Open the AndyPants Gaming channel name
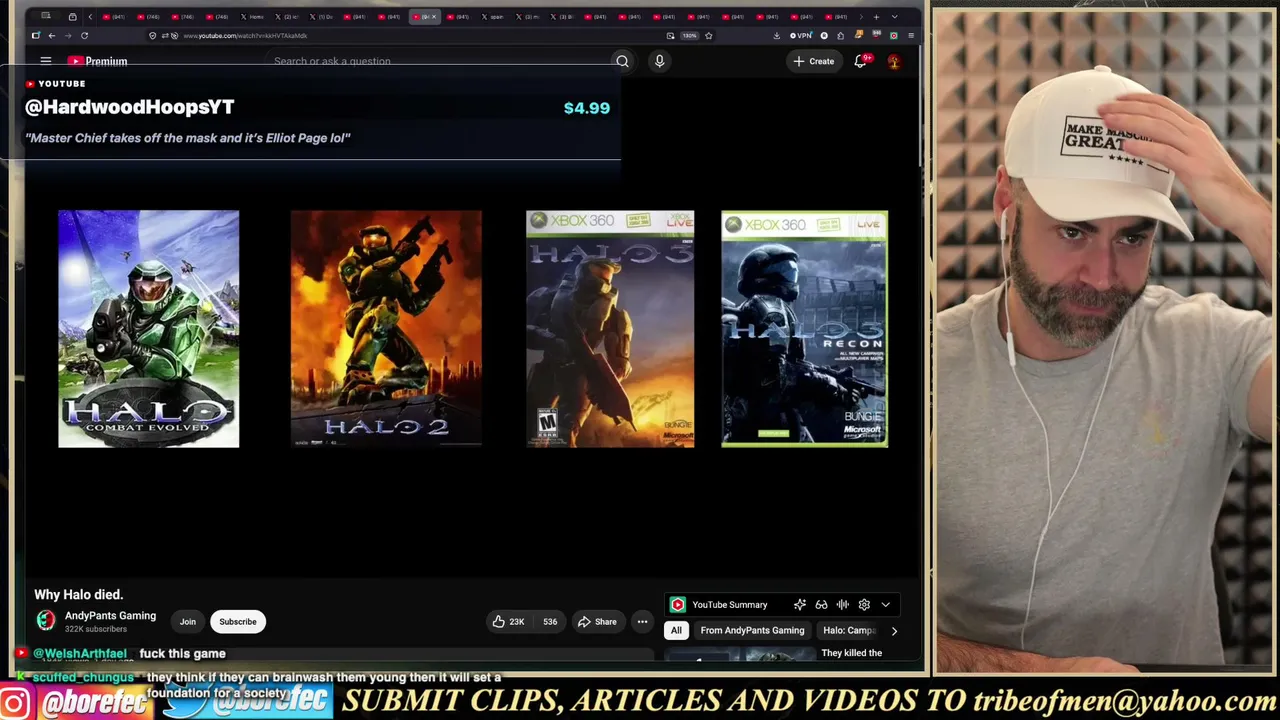 tap(110, 616)
